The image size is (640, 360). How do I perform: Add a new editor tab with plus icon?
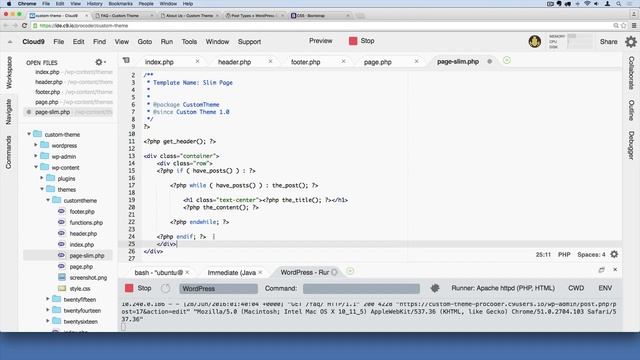point(507,60)
